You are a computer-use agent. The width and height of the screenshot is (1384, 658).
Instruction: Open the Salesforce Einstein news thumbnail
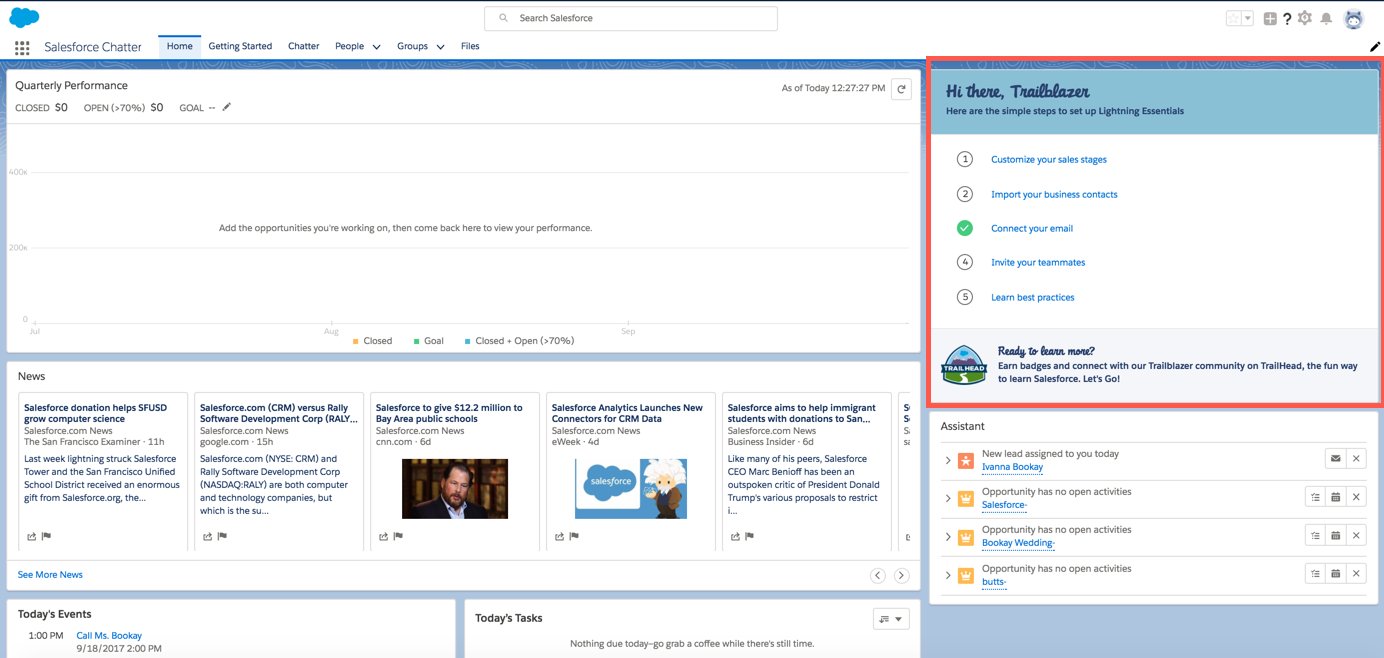[631, 489]
